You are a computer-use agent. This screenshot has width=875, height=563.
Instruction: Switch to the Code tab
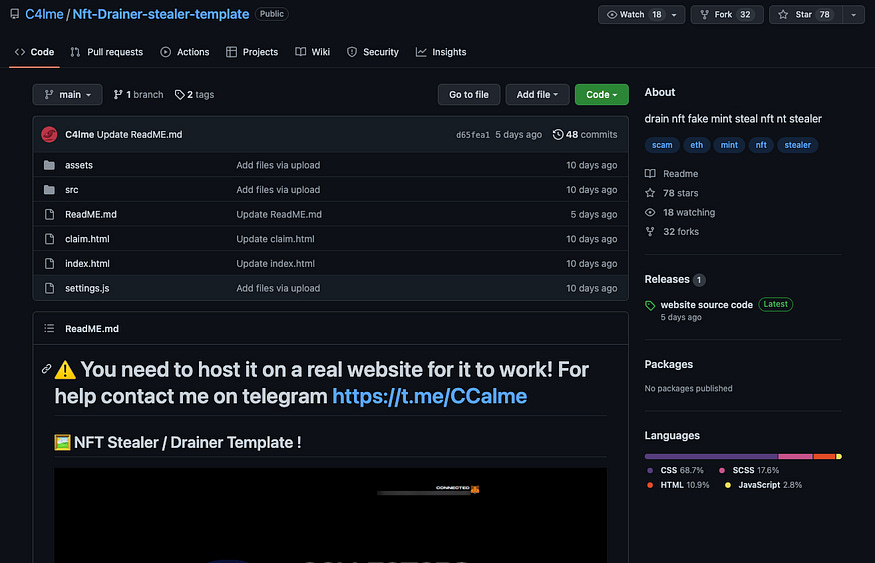(x=35, y=52)
